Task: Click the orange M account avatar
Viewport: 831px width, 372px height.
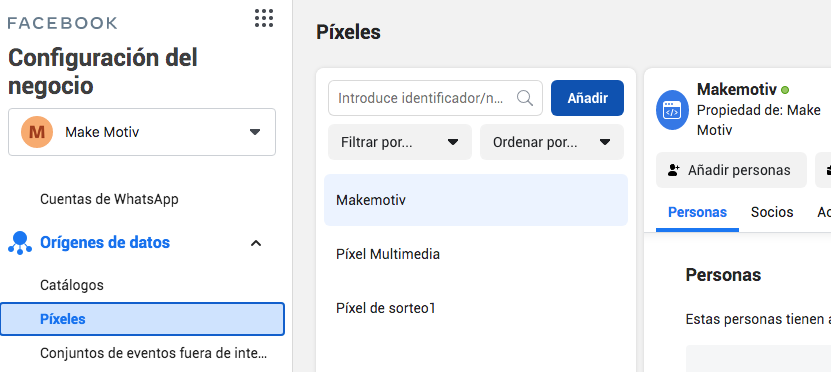Action: (x=37, y=132)
